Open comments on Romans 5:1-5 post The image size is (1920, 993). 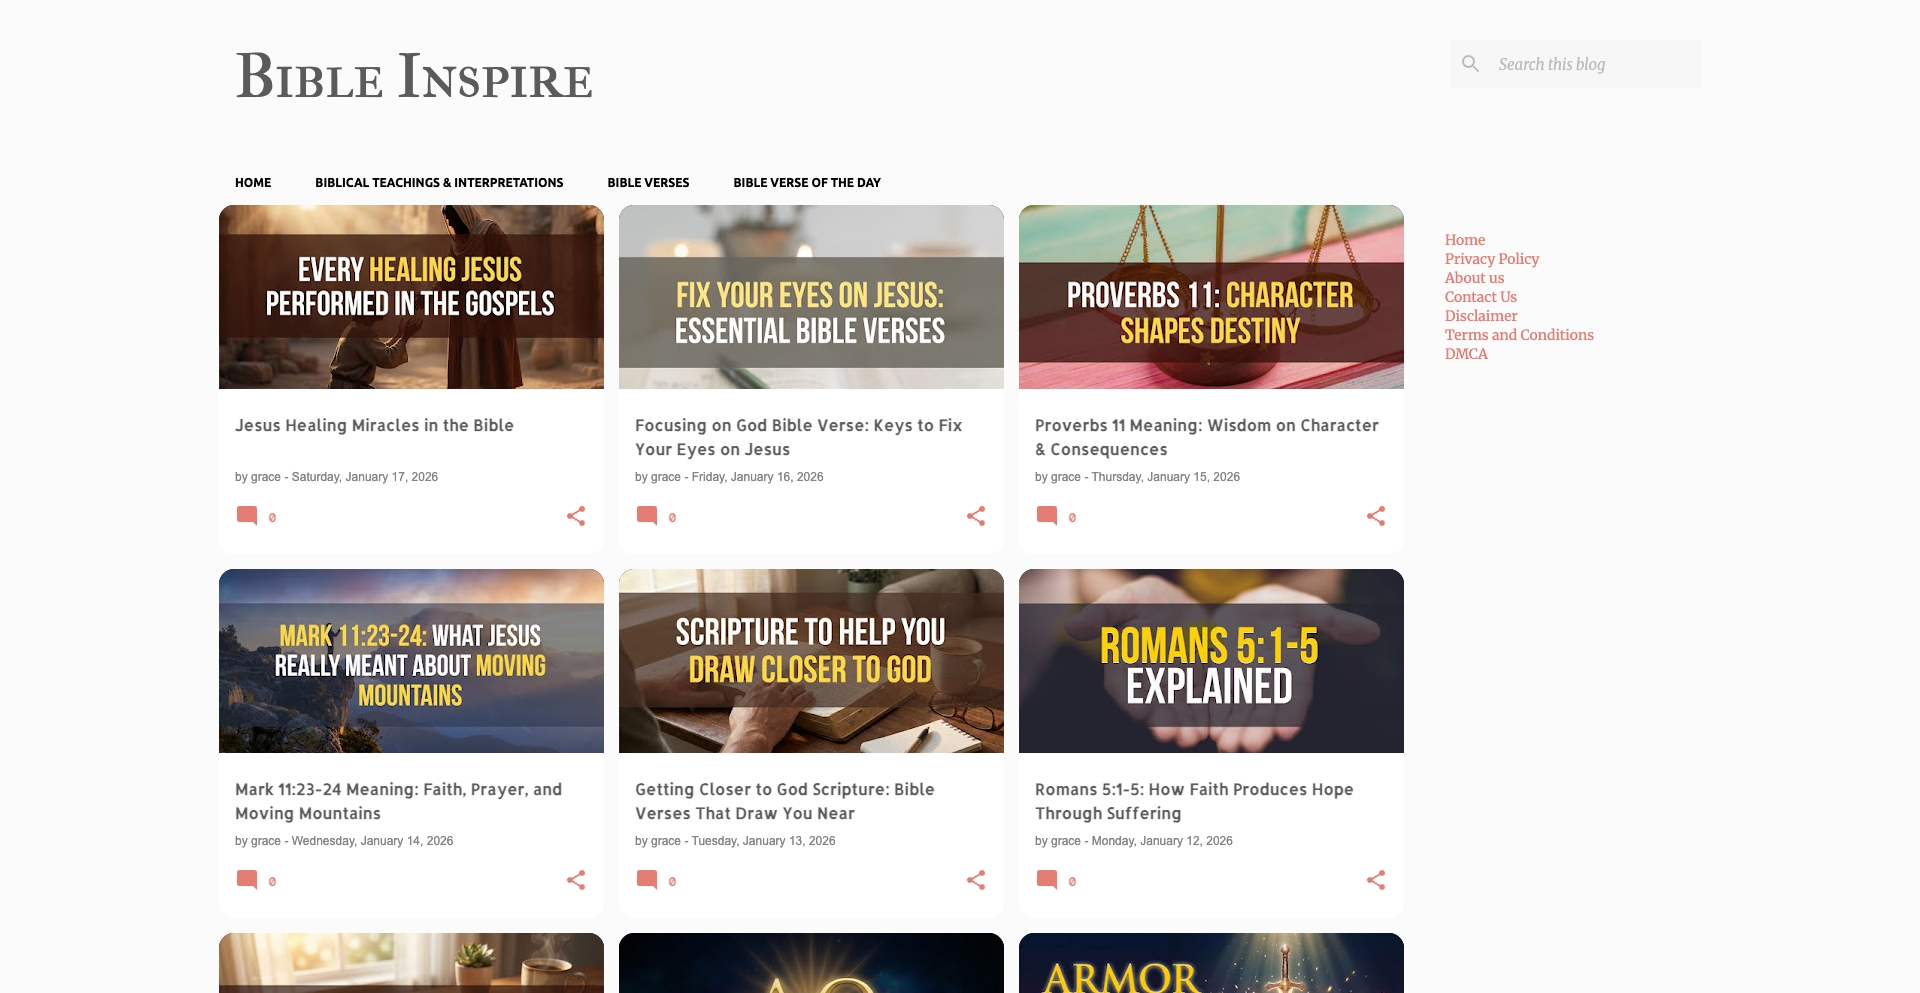[1048, 880]
